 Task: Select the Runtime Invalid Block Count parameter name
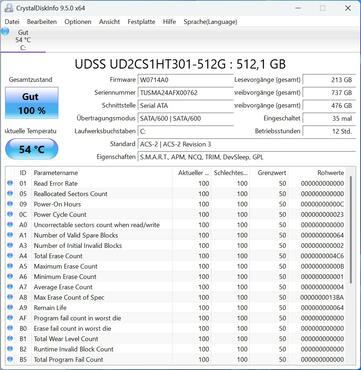pos(74,349)
